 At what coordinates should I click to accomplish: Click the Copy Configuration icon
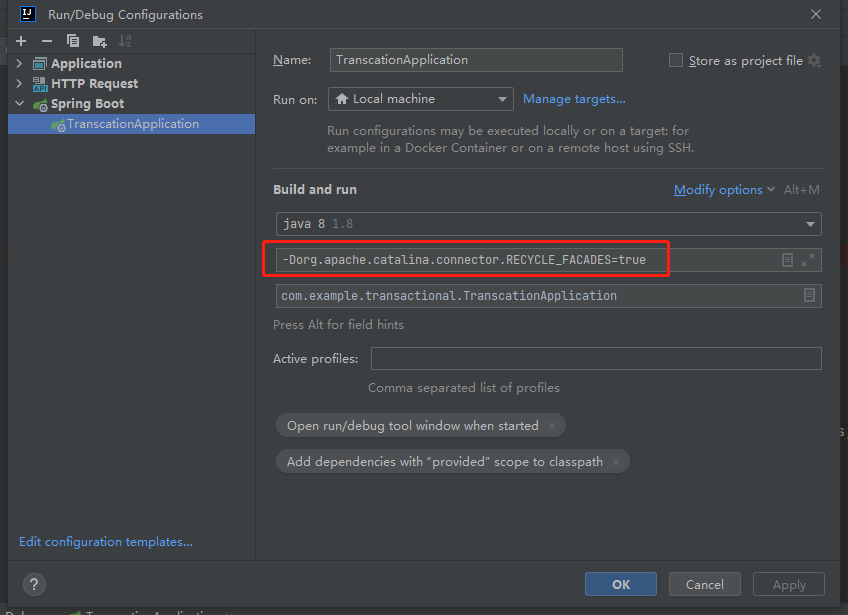(73, 41)
